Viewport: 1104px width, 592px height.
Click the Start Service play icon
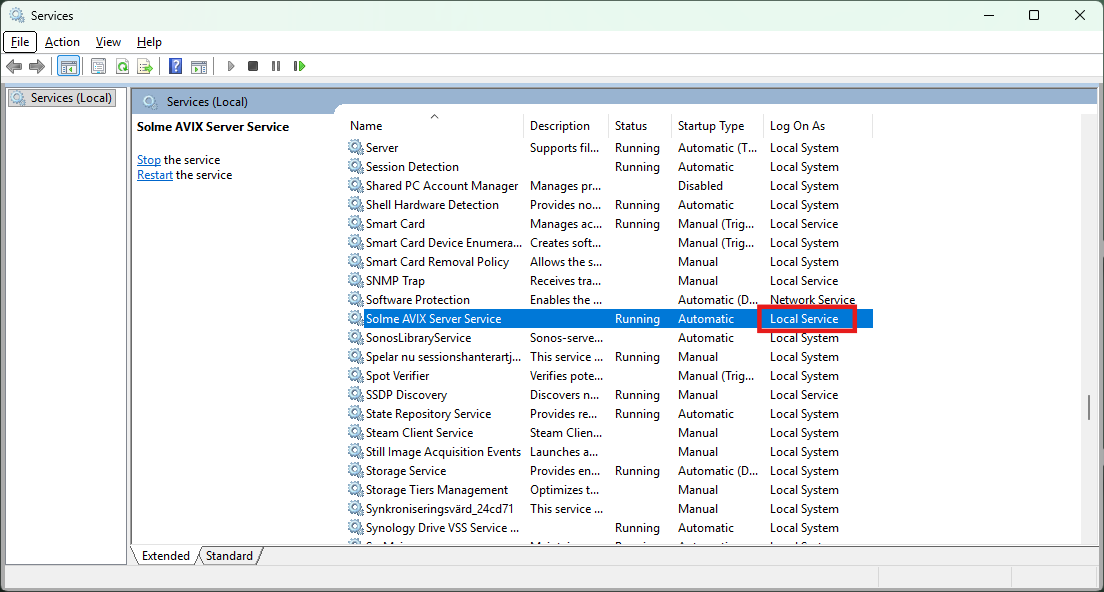click(x=230, y=66)
